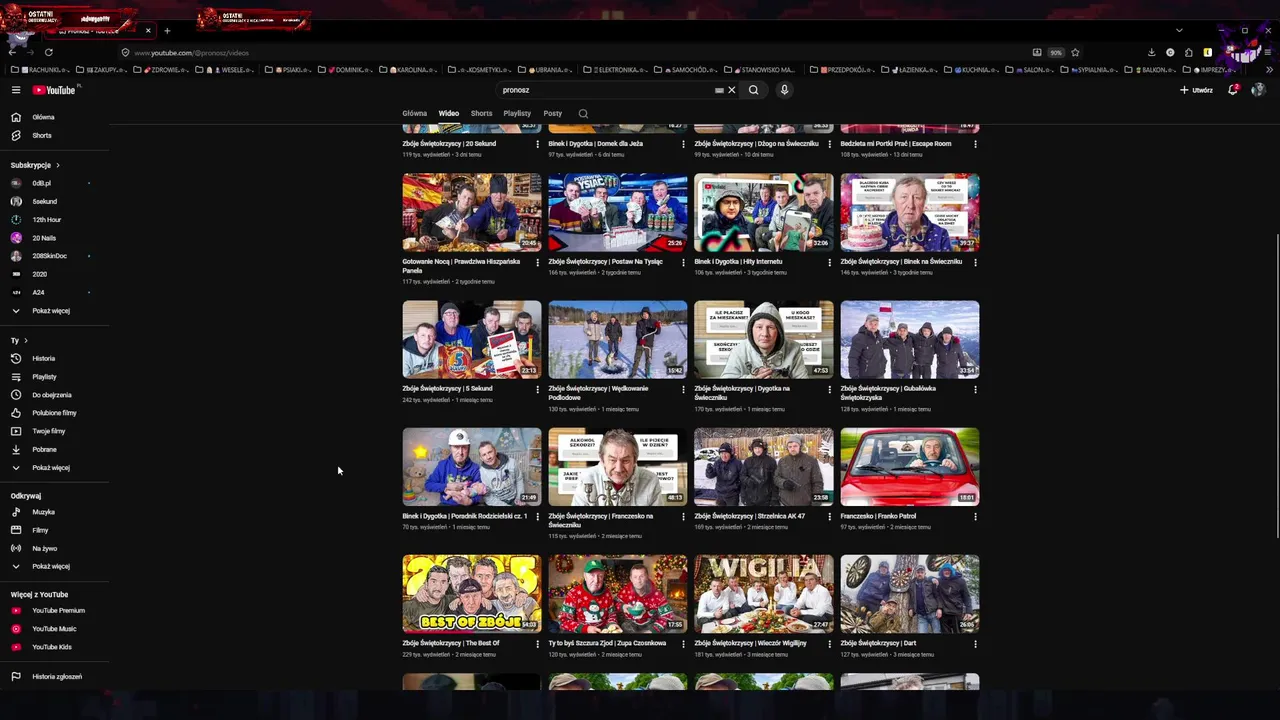
Task: Click the channel search magnifier next to Posty
Action: point(583,114)
